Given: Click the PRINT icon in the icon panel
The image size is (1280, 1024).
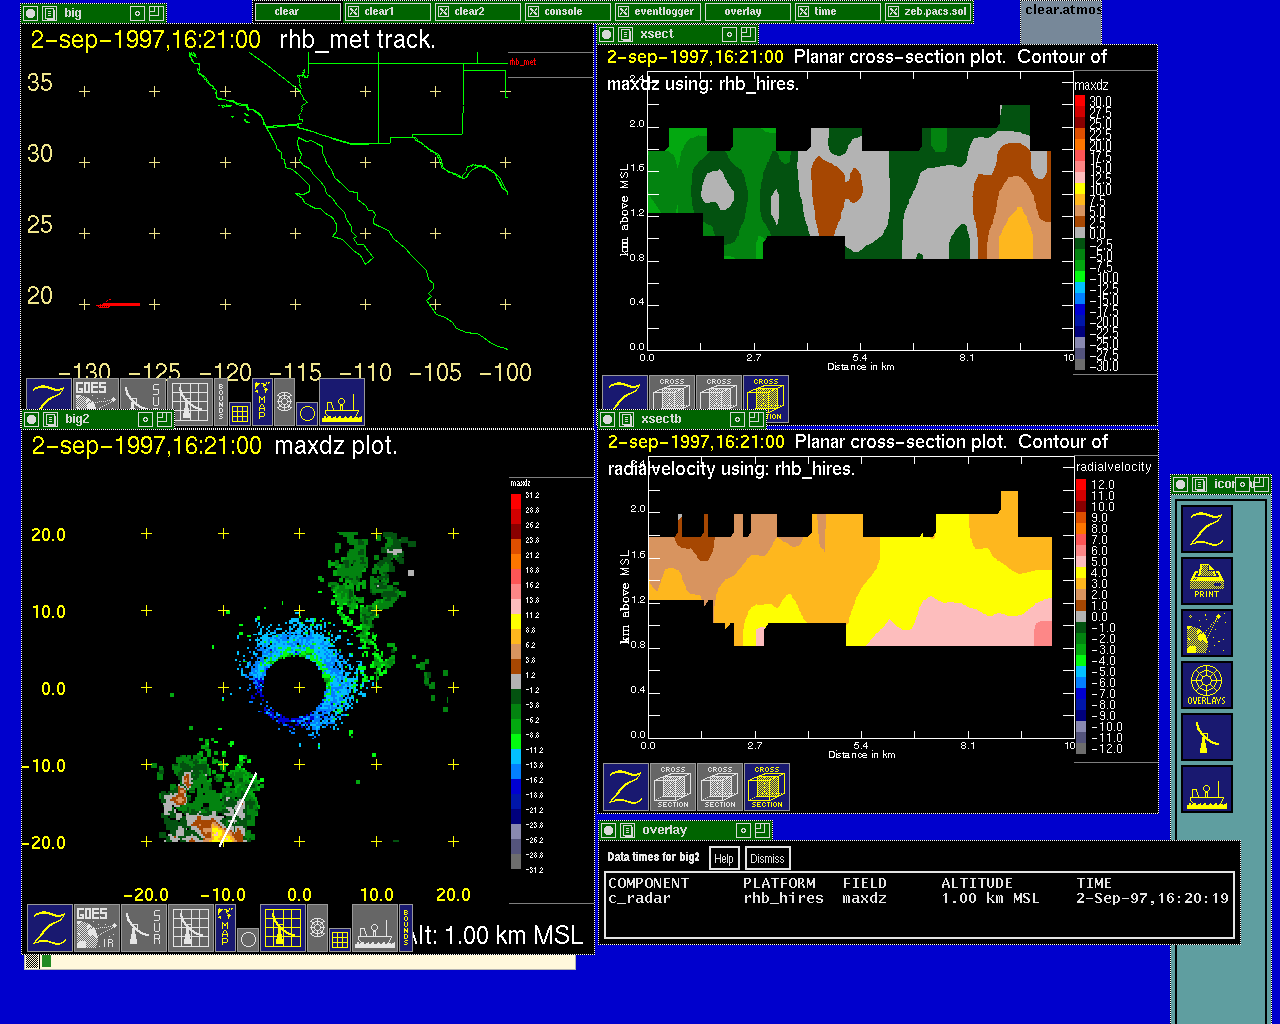Looking at the screenshot, I should pyautogui.click(x=1206, y=581).
